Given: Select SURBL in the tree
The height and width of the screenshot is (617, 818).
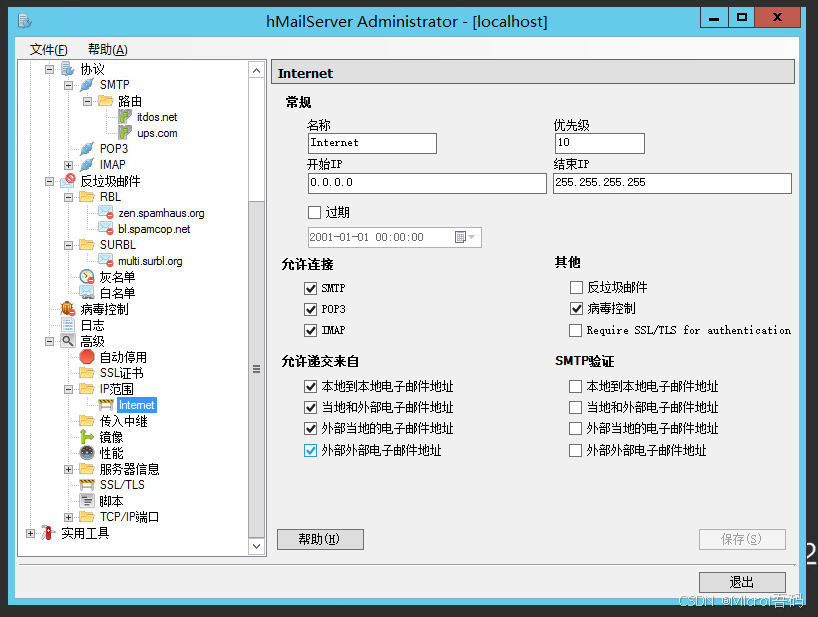Looking at the screenshot, I should [117, 245].
